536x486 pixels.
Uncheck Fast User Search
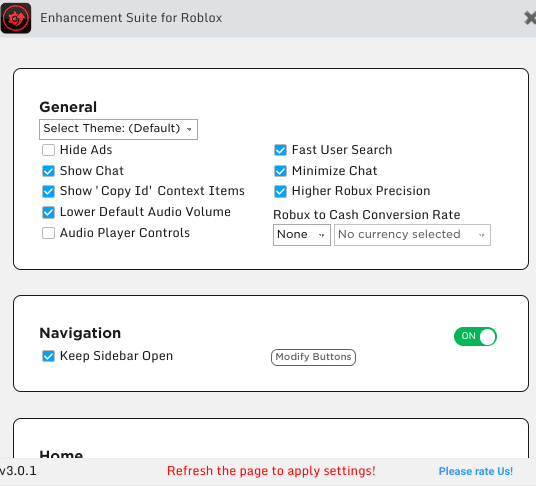pyautogui.click(x=280, y=150)
